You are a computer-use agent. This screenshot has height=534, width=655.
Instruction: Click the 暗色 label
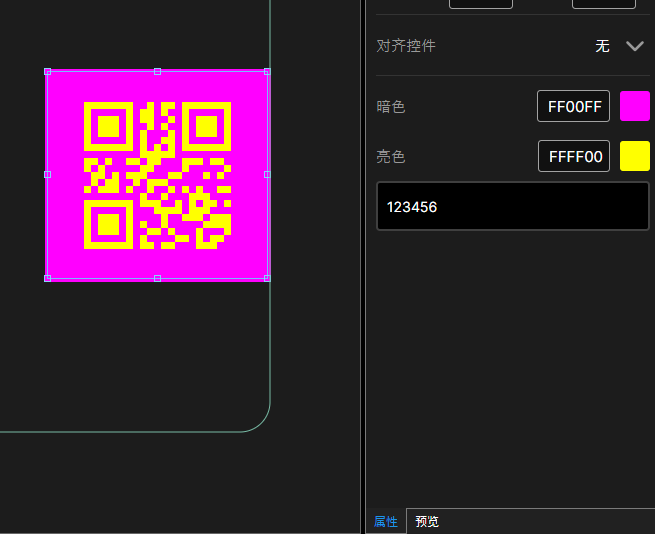coord(391,107)
